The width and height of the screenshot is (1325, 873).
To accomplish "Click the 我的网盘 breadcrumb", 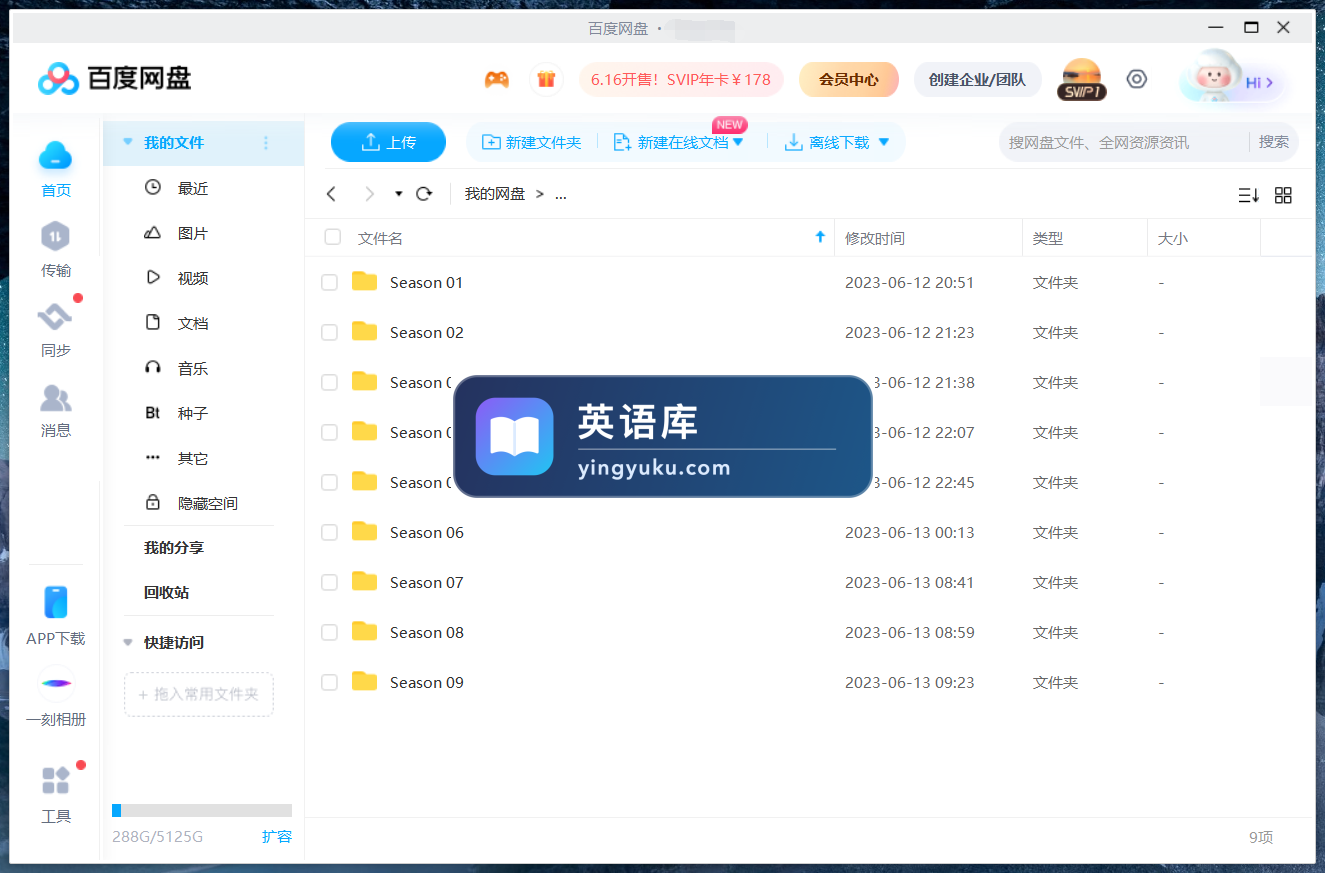I will pyautogui.click(x=495, y=194).
